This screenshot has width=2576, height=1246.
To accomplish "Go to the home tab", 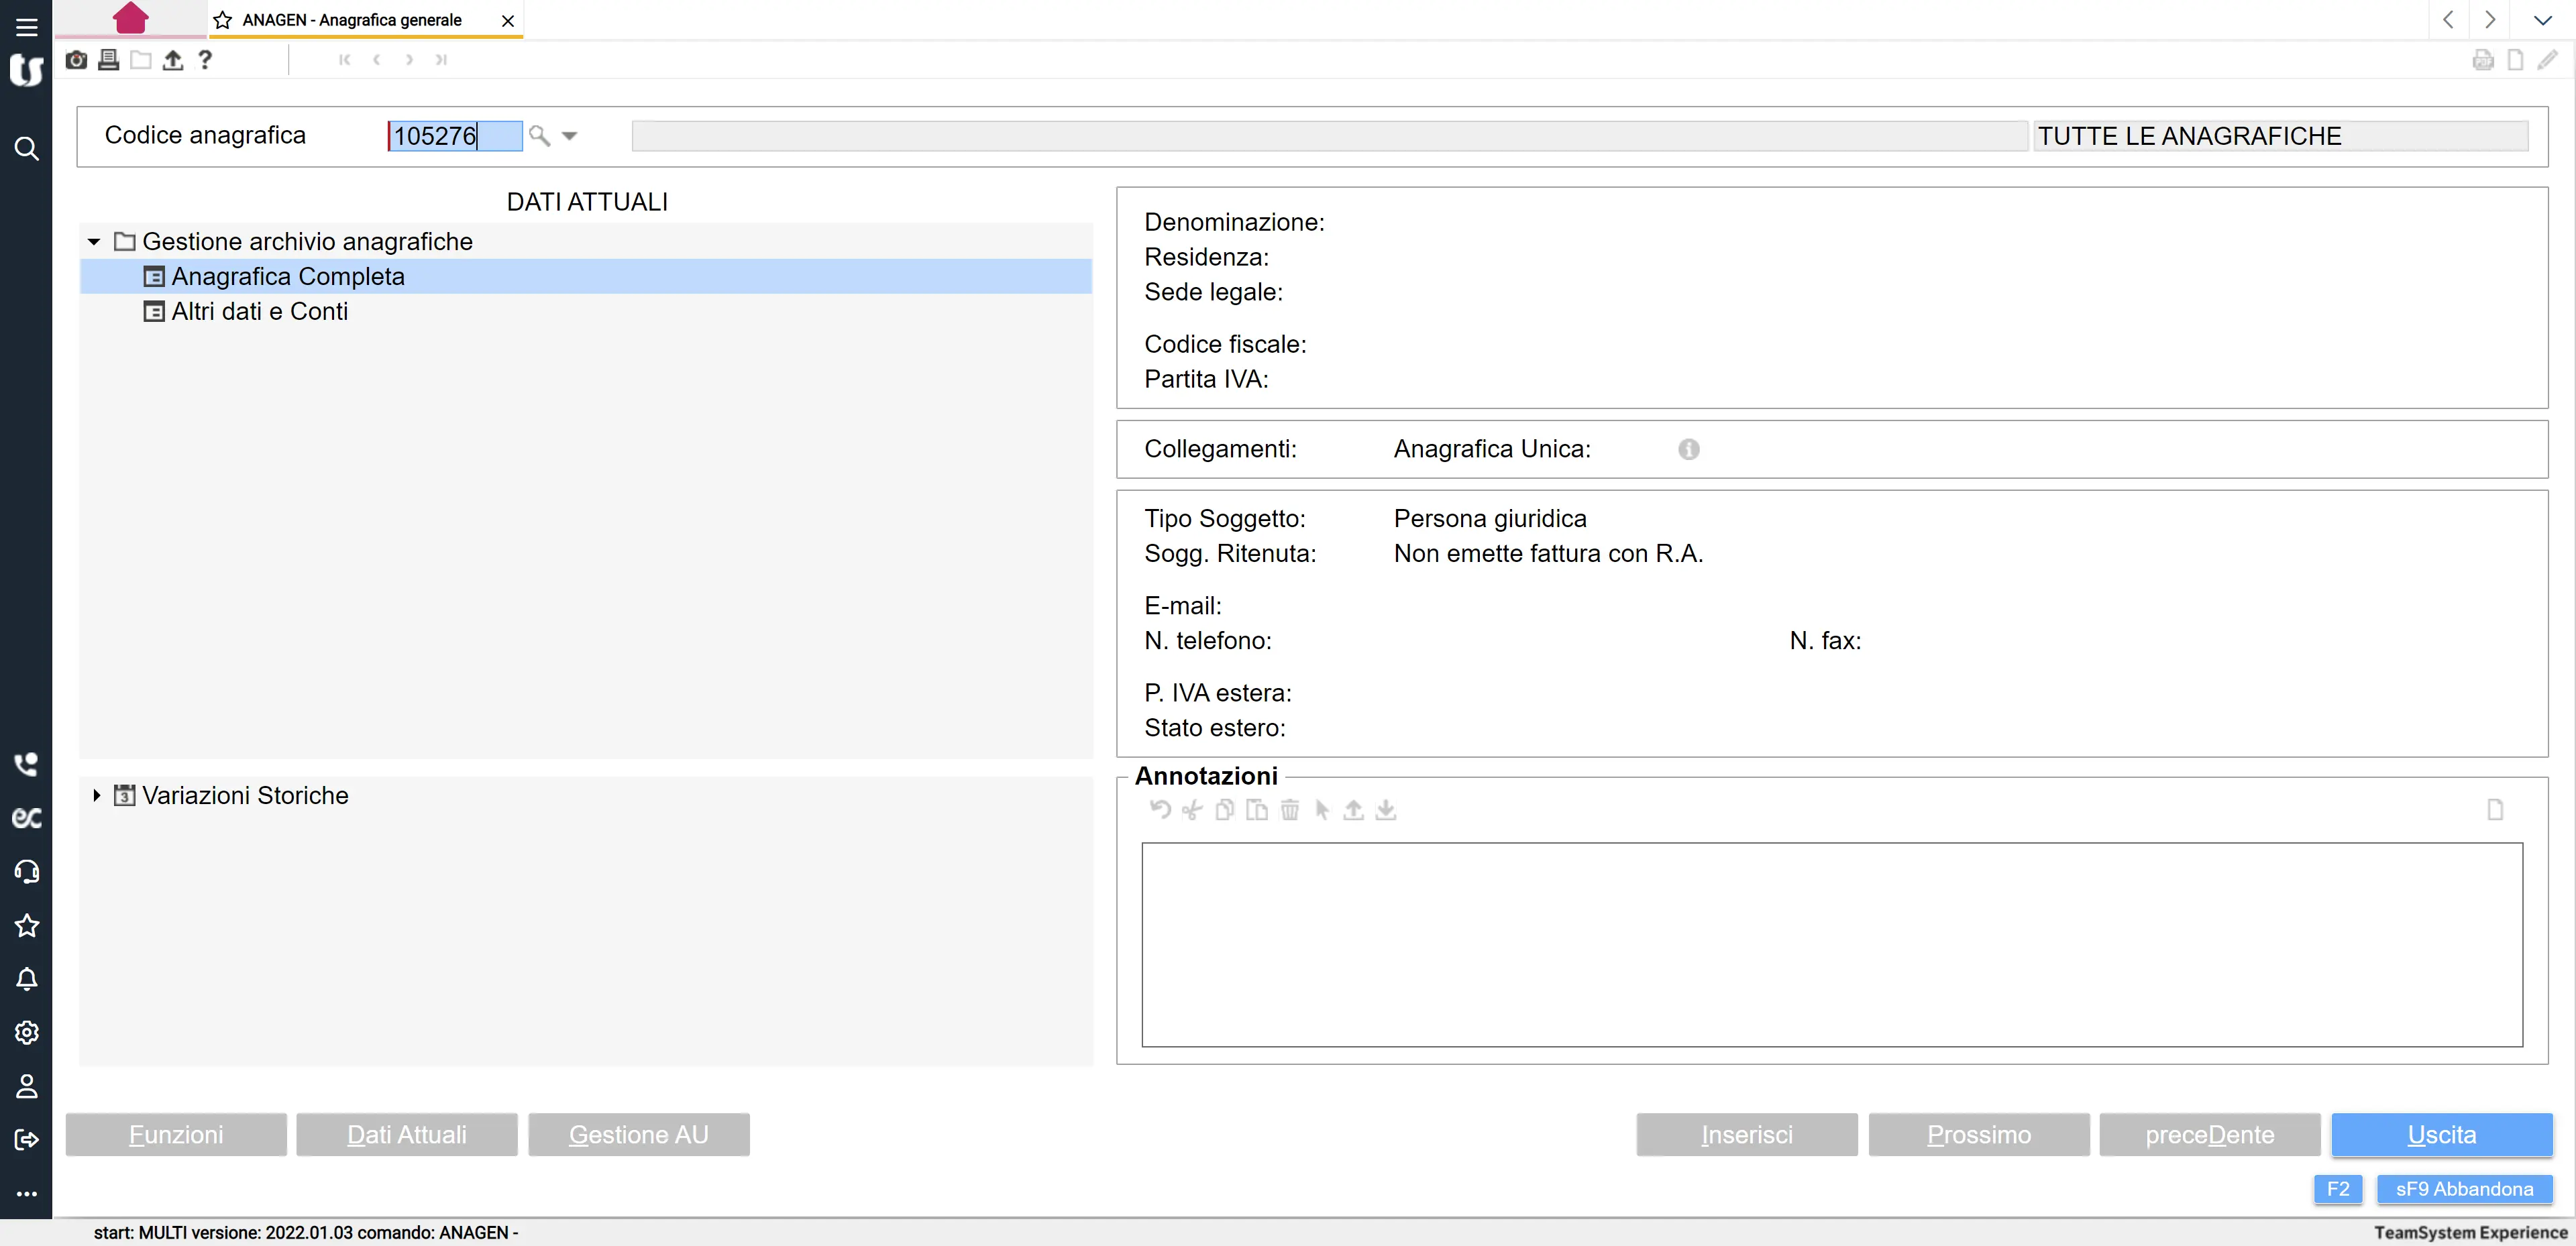I will coord(130,18).
